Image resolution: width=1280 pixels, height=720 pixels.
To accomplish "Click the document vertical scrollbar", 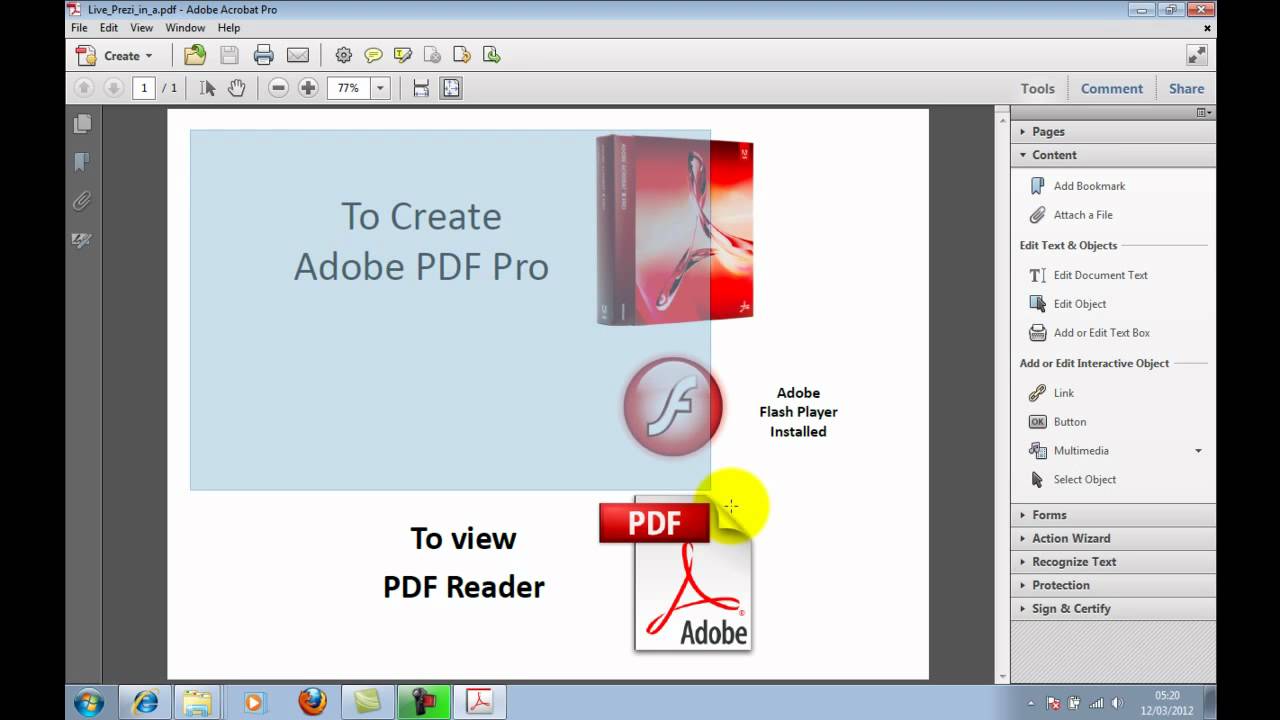I will 1002,395.
